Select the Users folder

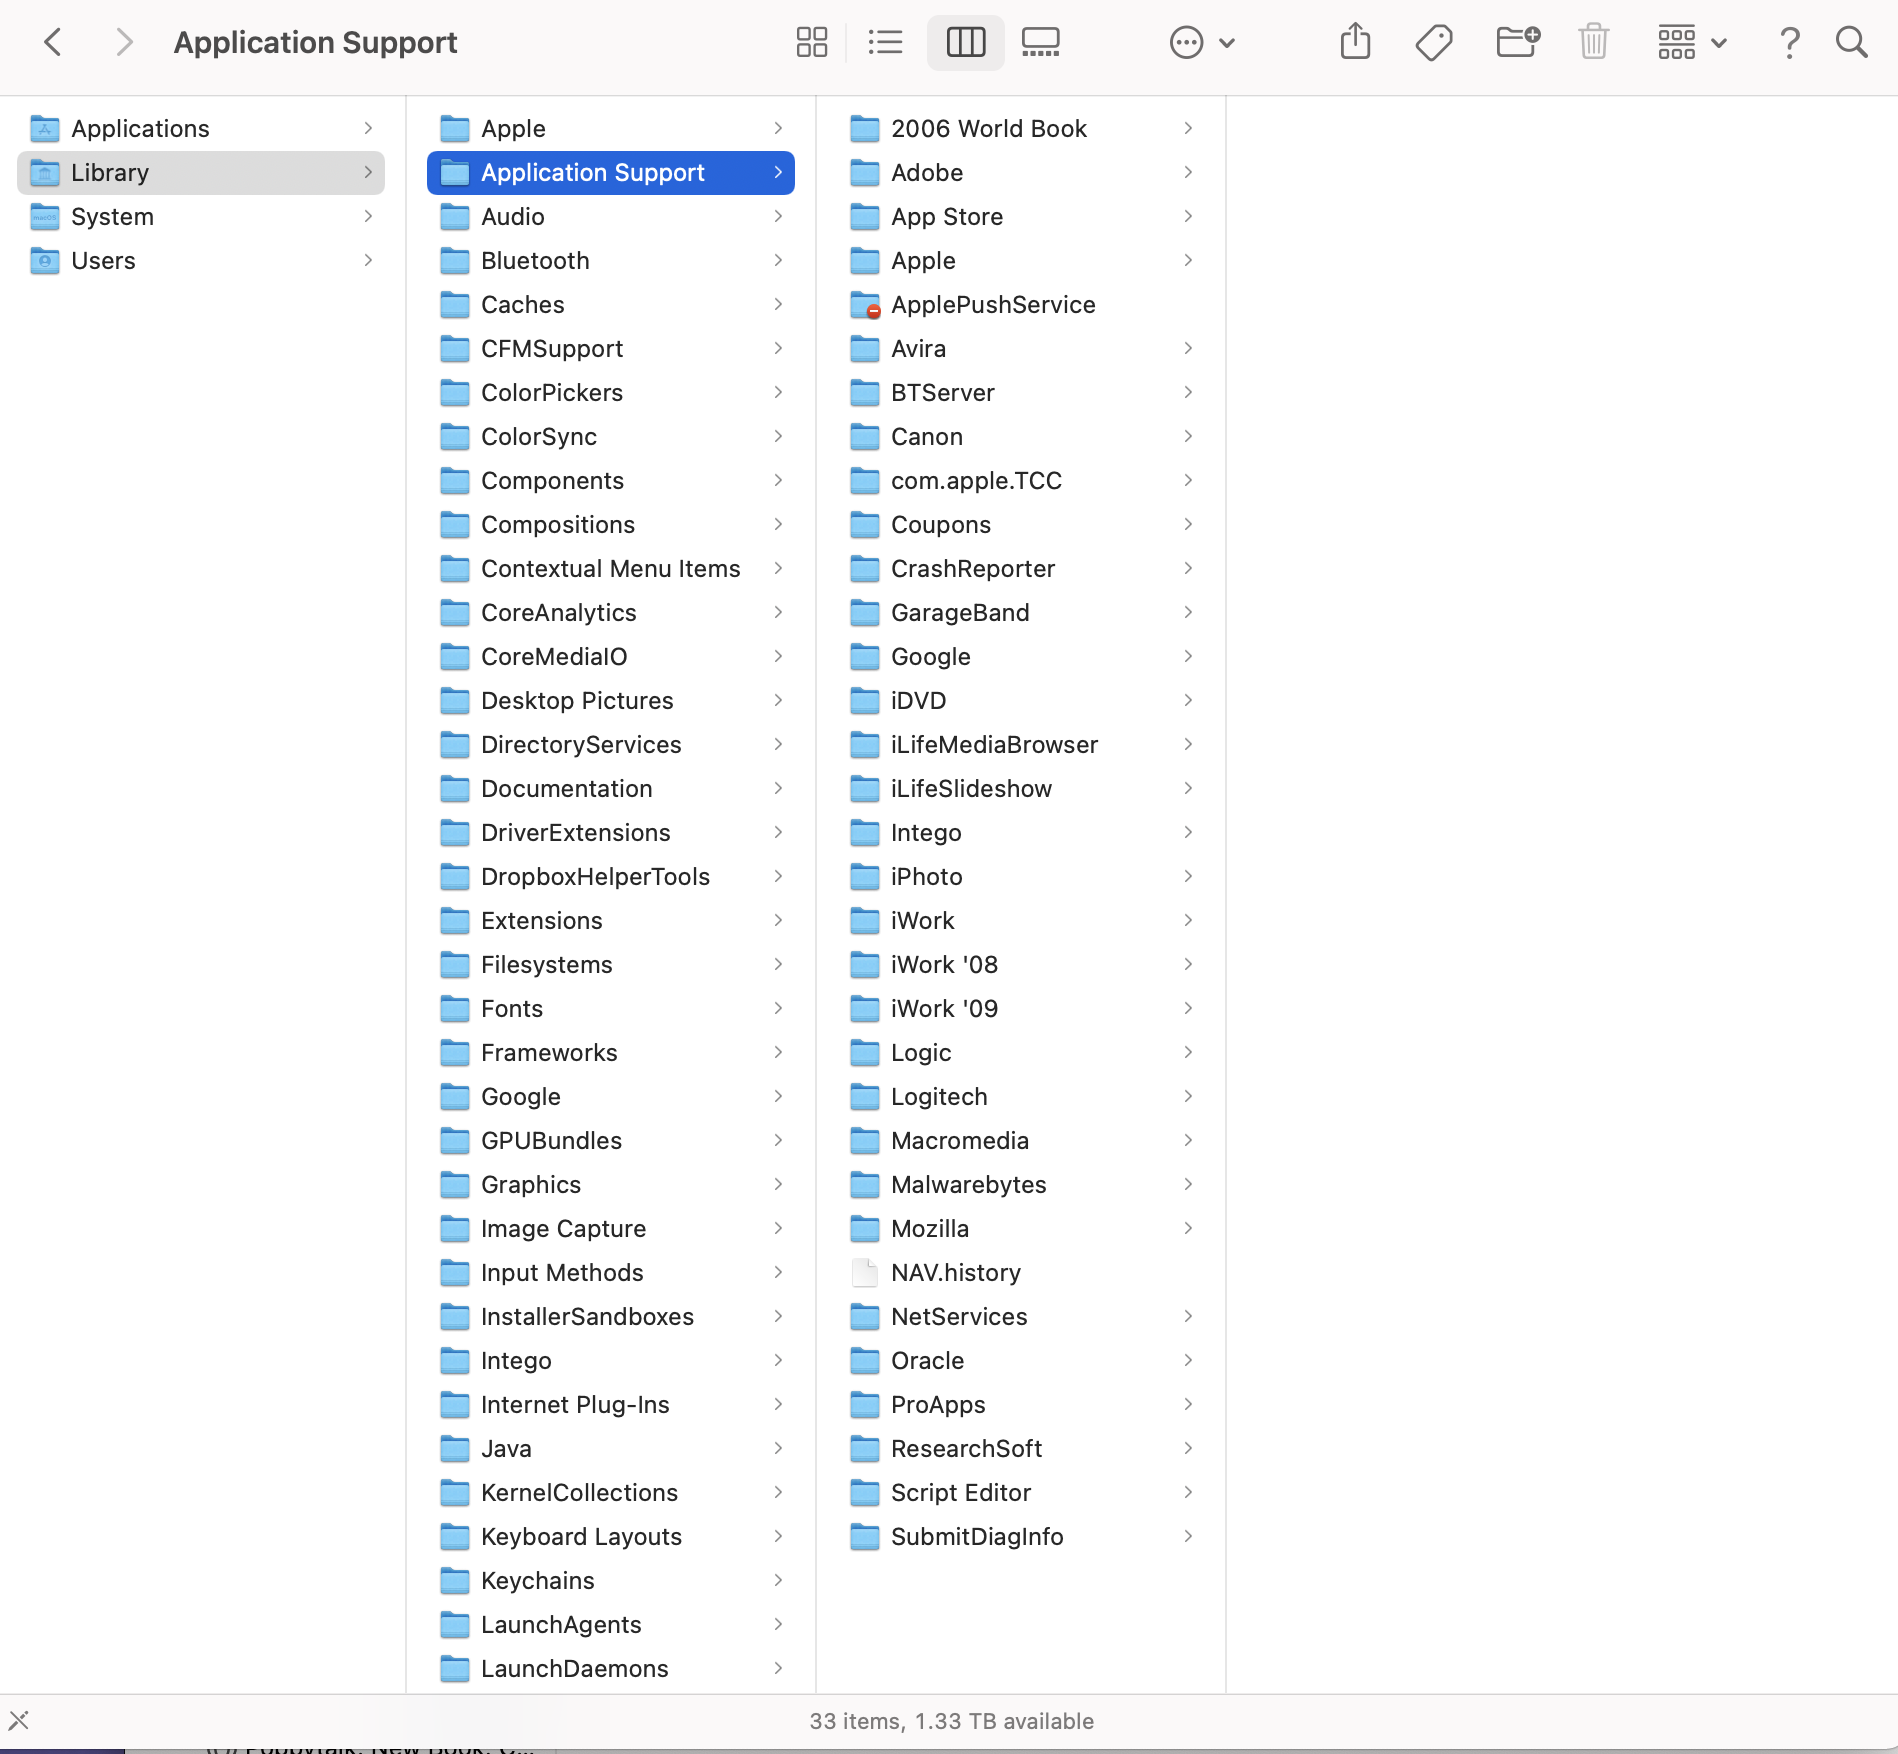pos(201,260)
